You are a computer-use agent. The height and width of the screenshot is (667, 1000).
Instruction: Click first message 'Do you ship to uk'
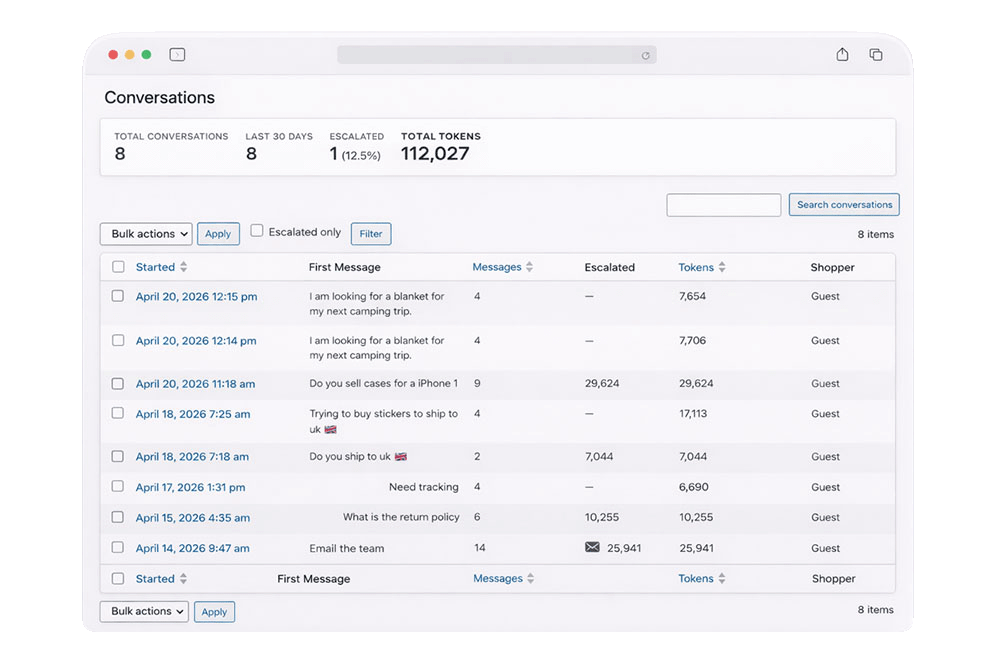tap(358, 457)
